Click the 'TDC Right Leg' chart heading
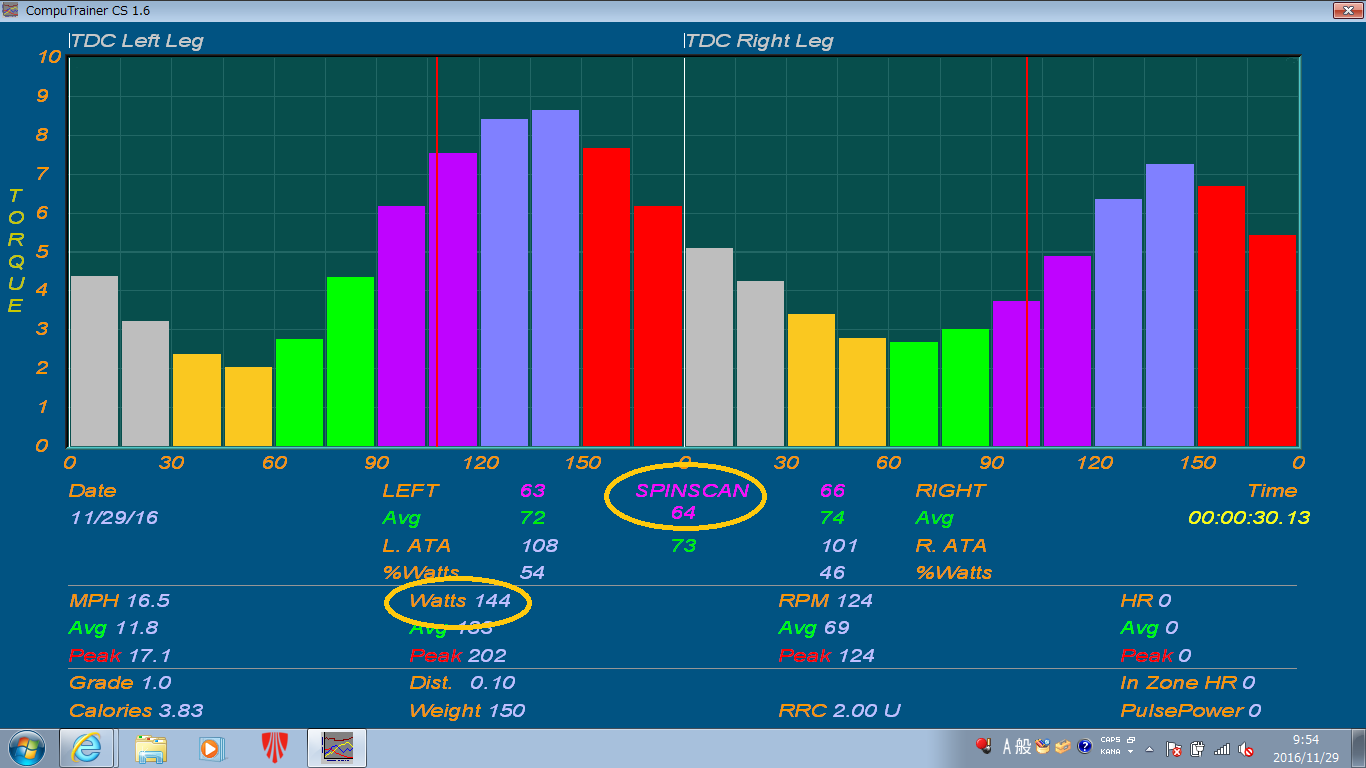Viewport: 1366px width, 768px height. tap(760, 41)
